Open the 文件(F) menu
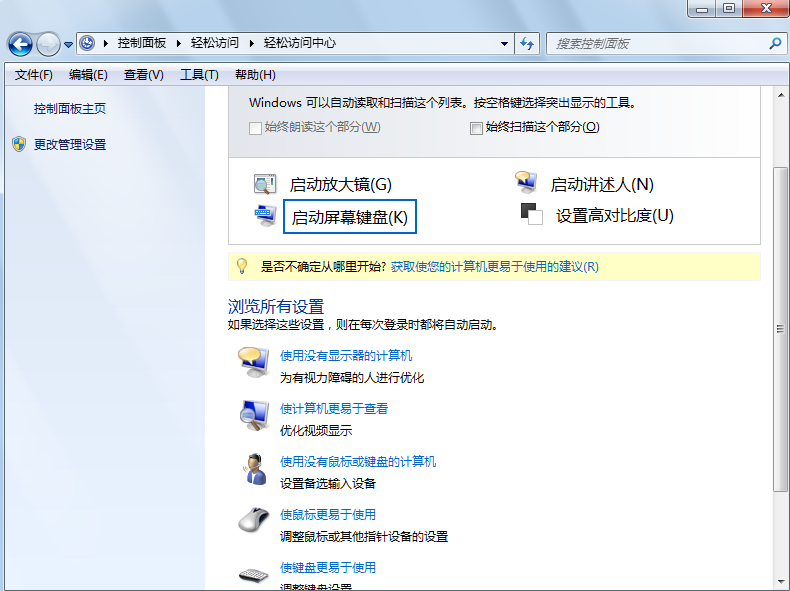The image size is (790, 591). 33,75
